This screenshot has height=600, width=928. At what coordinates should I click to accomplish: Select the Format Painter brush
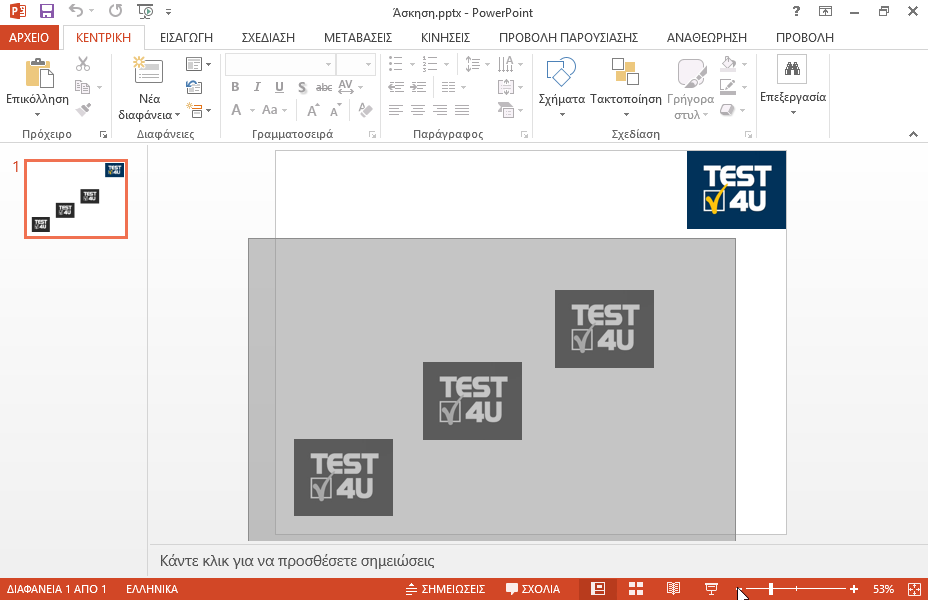(x=83, y=109)
